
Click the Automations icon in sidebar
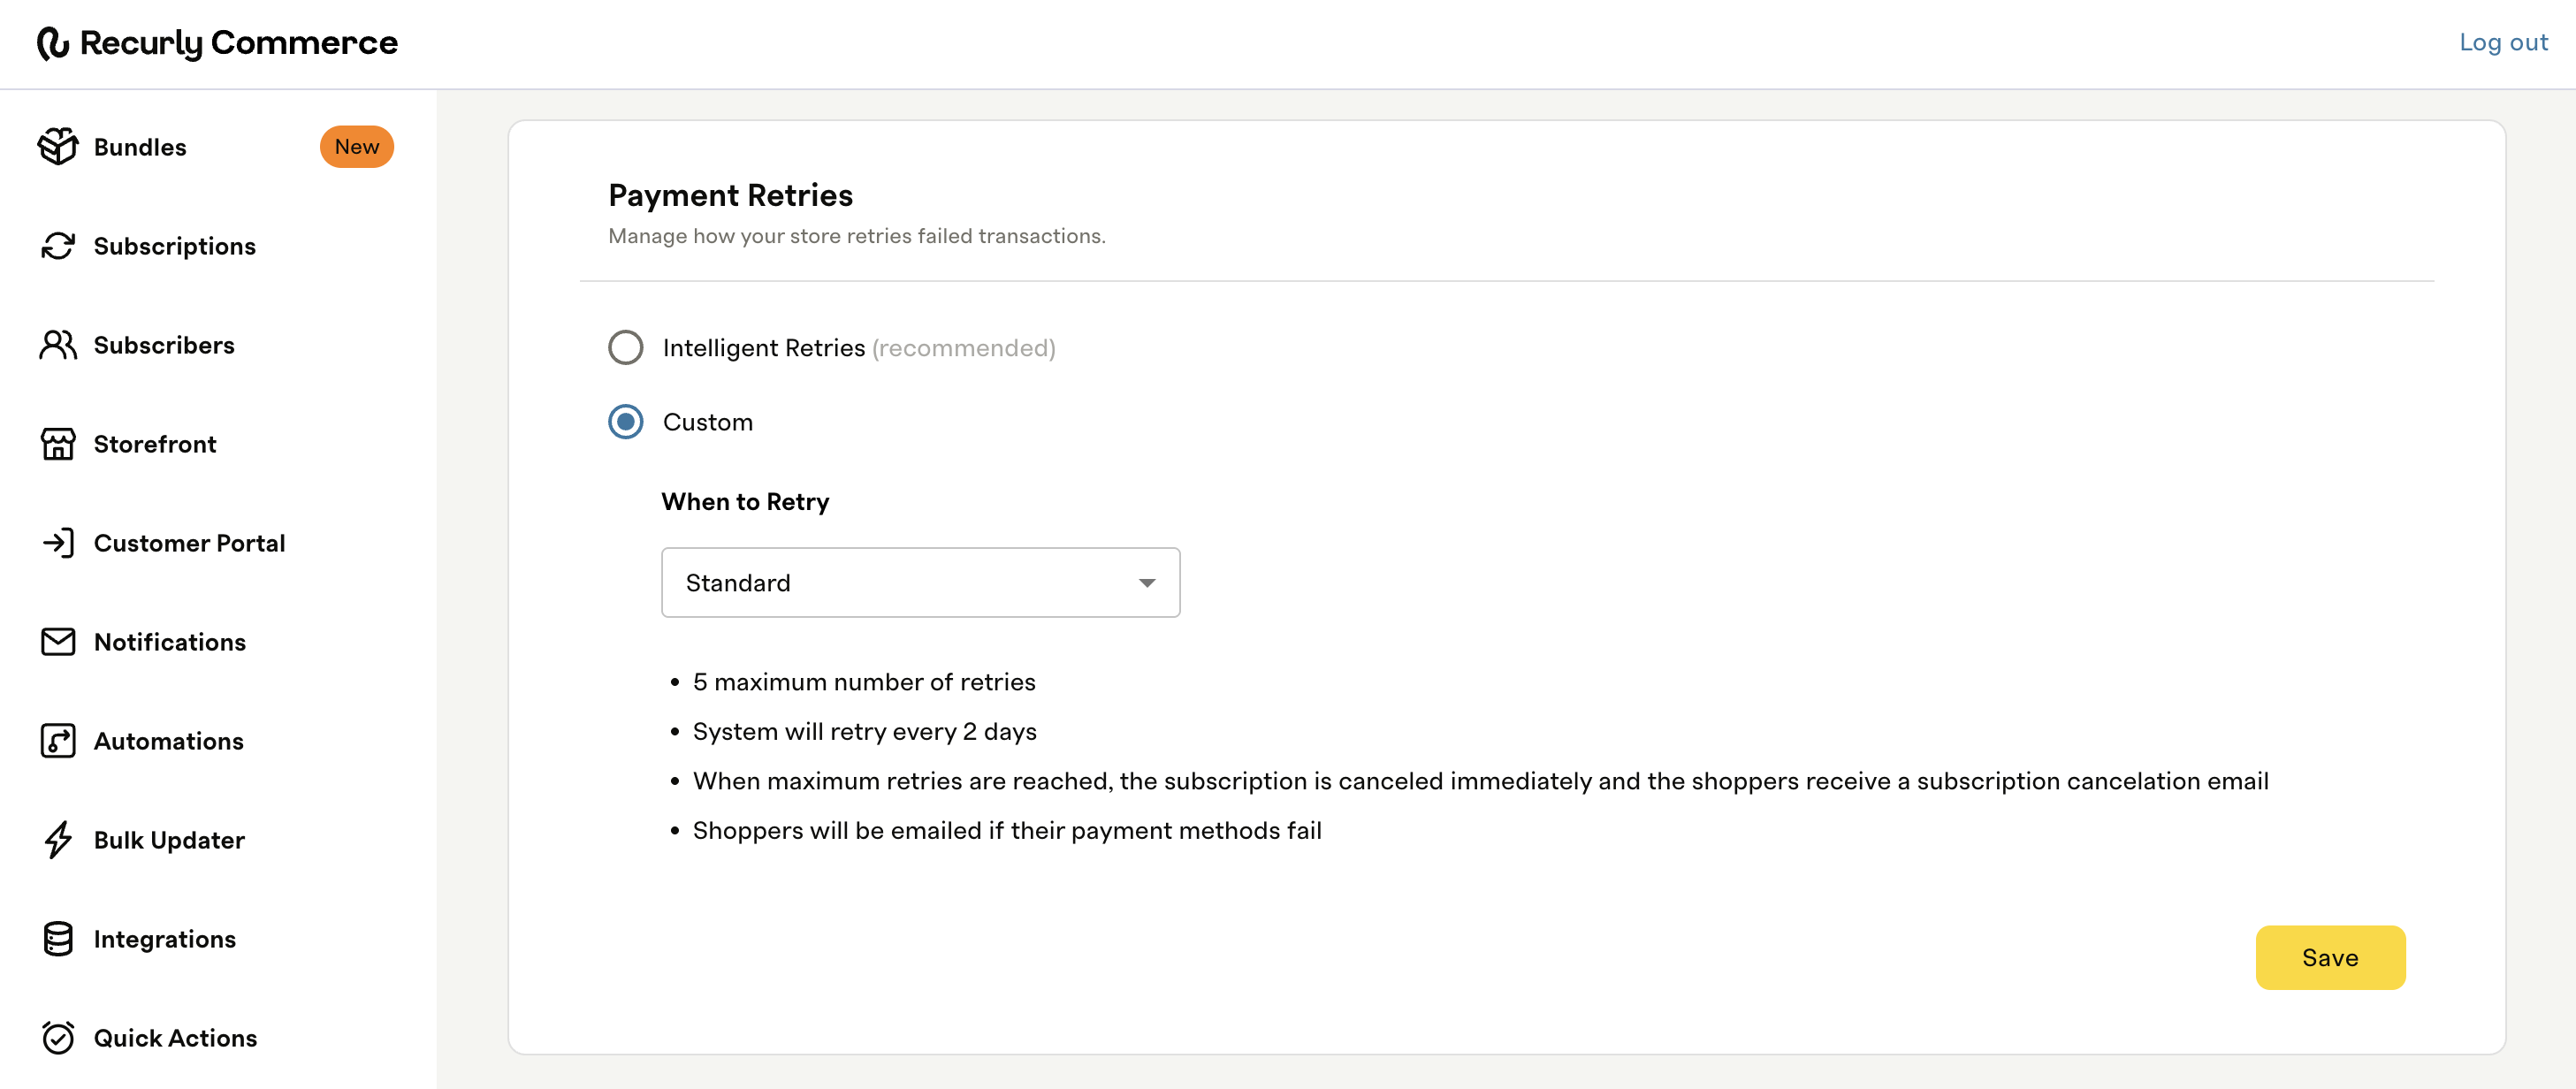coord(58,741)
